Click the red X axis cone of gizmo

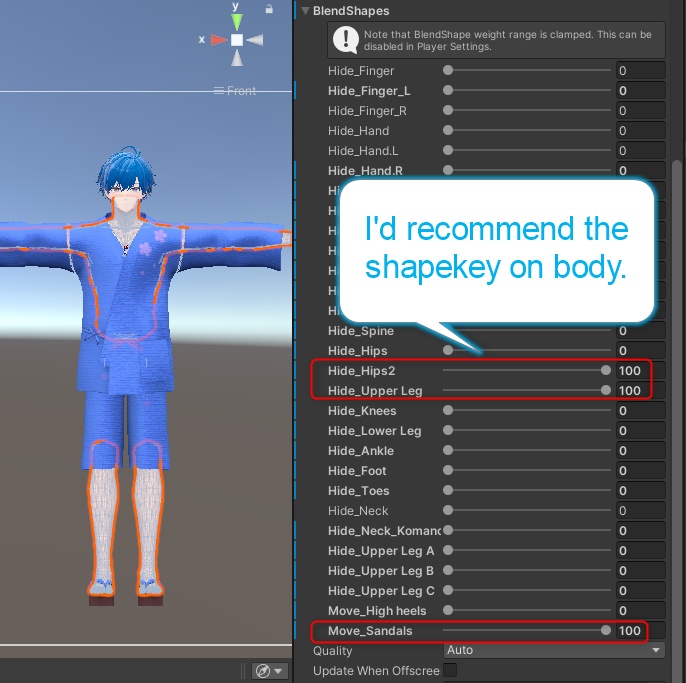pos(219,40)
